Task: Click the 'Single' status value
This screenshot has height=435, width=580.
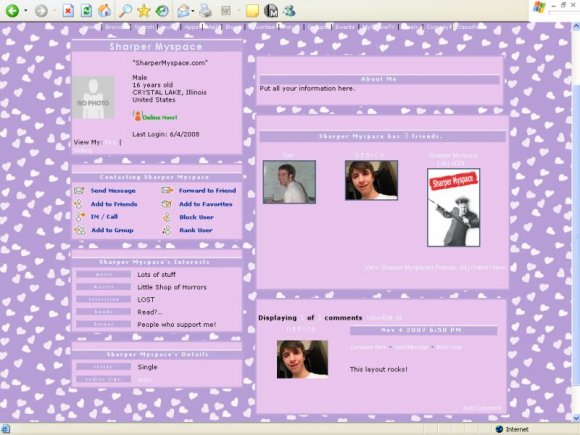Action: [147, 367]
